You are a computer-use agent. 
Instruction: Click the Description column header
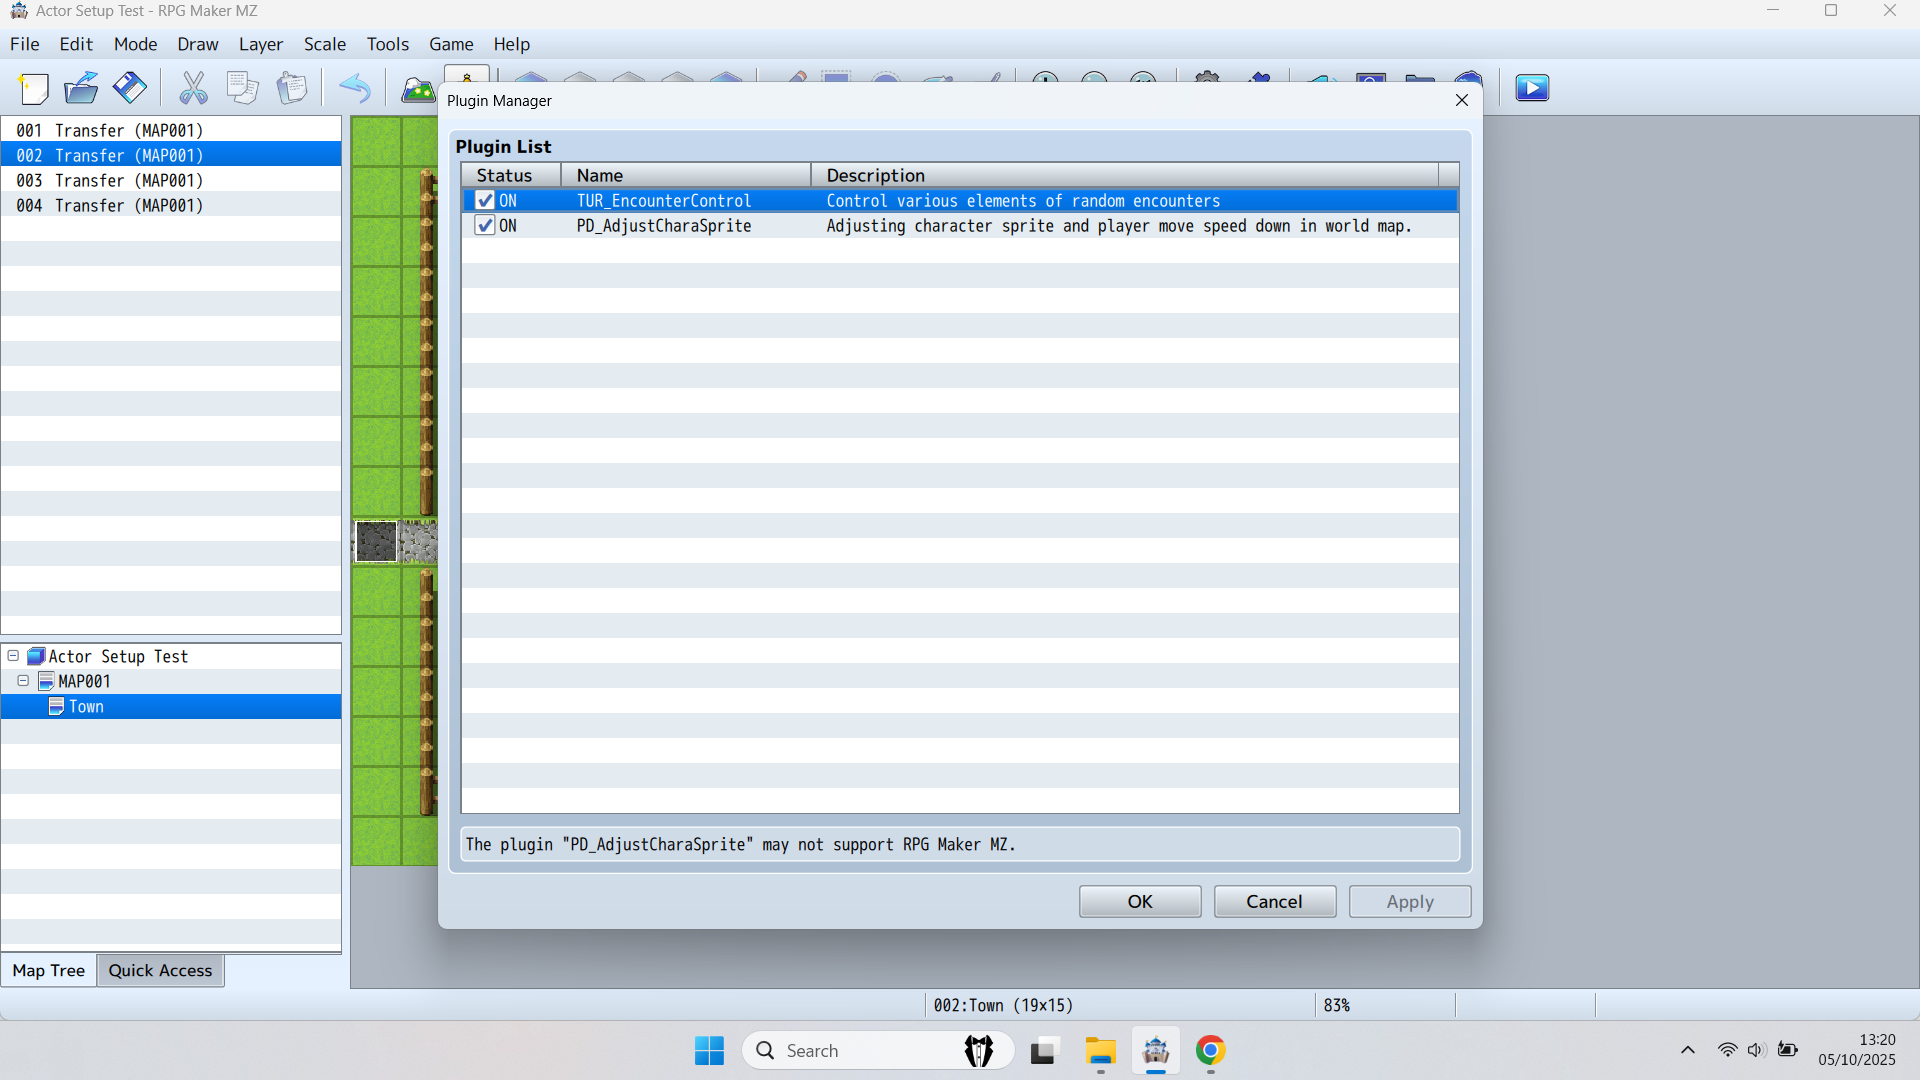coord(1125,175)
